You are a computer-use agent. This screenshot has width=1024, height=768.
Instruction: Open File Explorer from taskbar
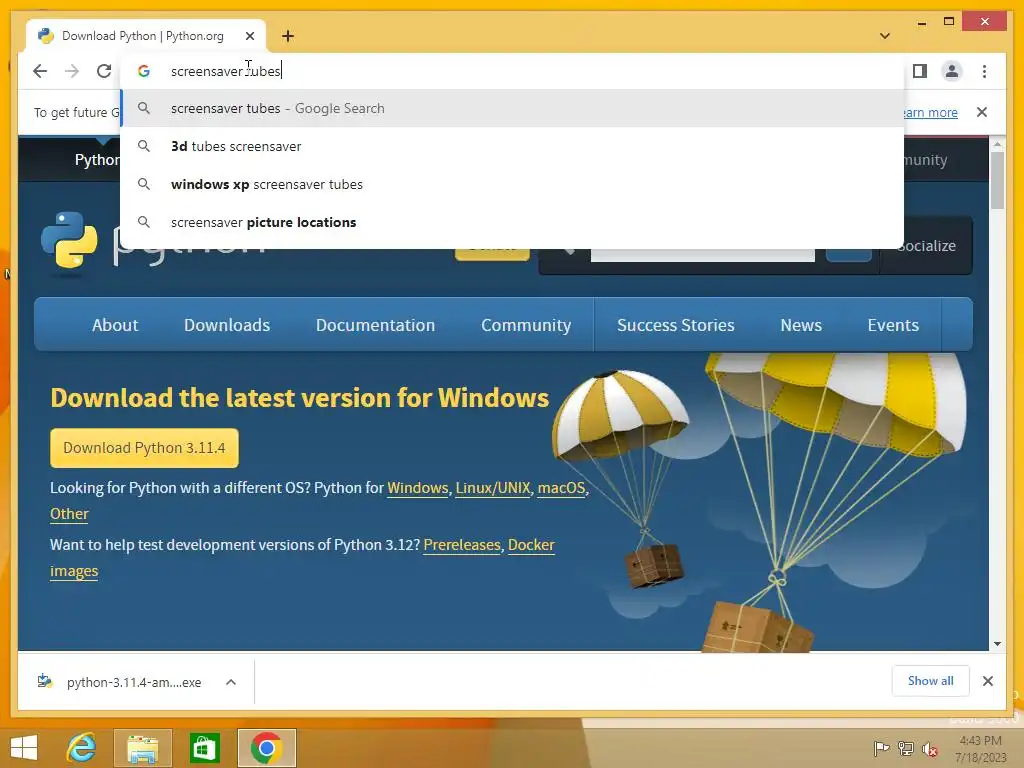pyautogui.click(x=143, y=748)
